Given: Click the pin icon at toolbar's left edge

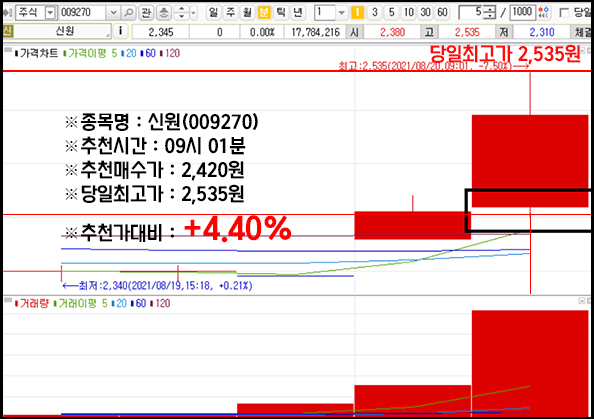Looking at the screenshot, I should coord(7,13).
